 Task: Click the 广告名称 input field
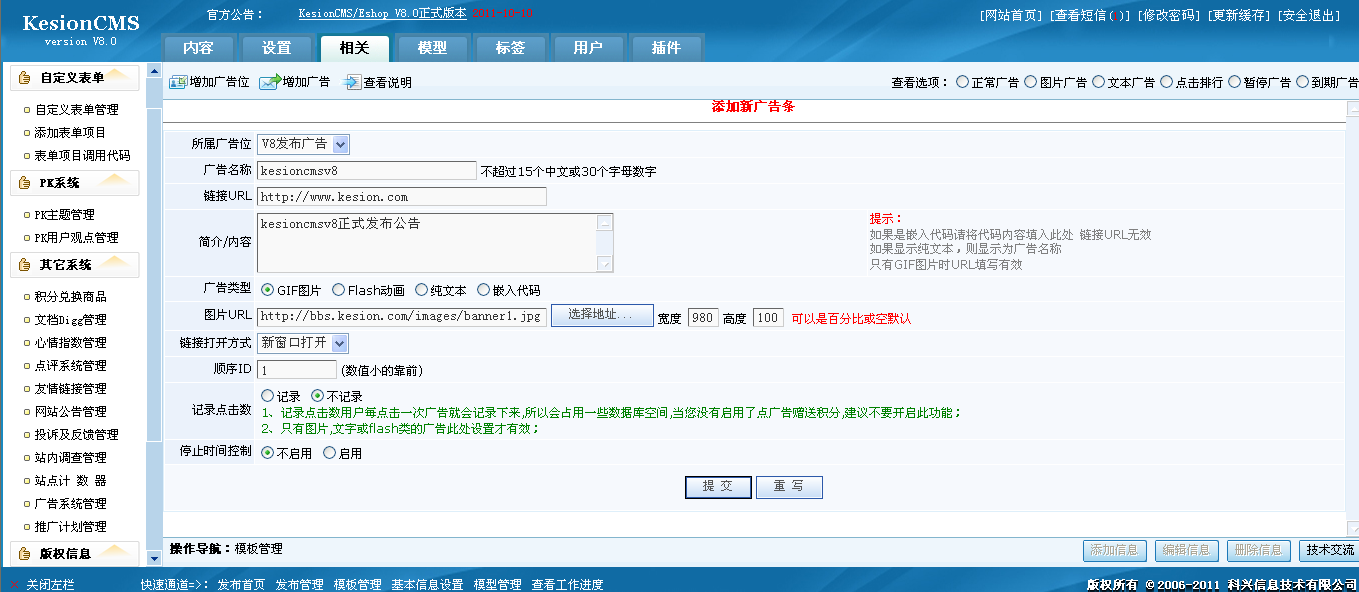click(366, 170)
